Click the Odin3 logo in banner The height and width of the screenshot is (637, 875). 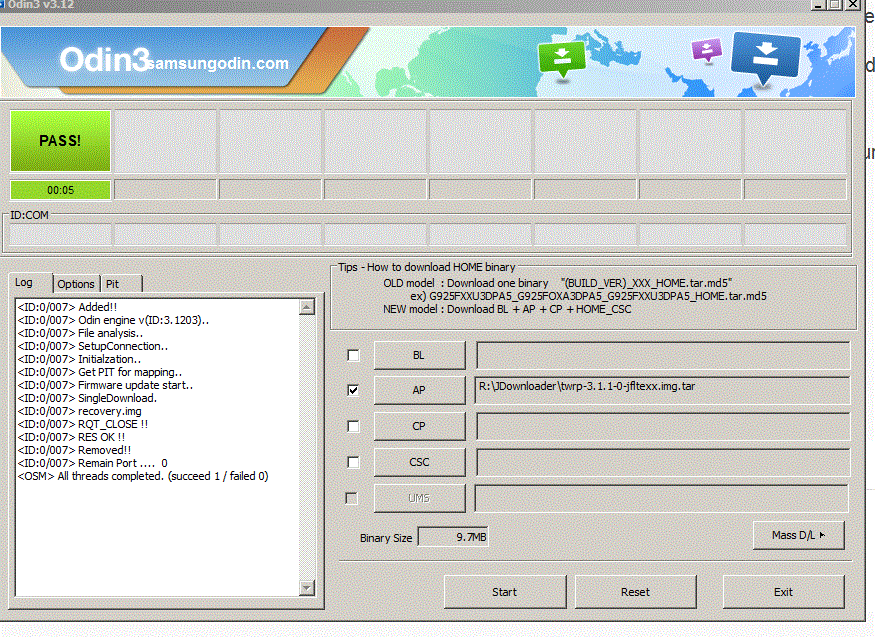pos(104,60)
